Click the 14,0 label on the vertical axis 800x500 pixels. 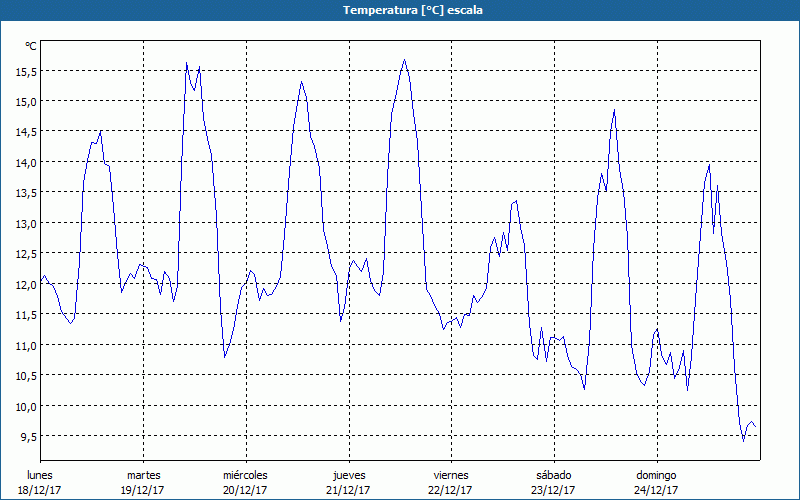click(x=24, y=162)
